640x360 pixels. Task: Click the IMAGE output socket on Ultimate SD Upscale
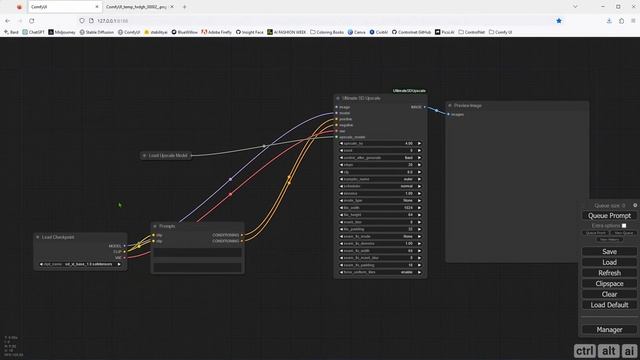pos(424,107)
